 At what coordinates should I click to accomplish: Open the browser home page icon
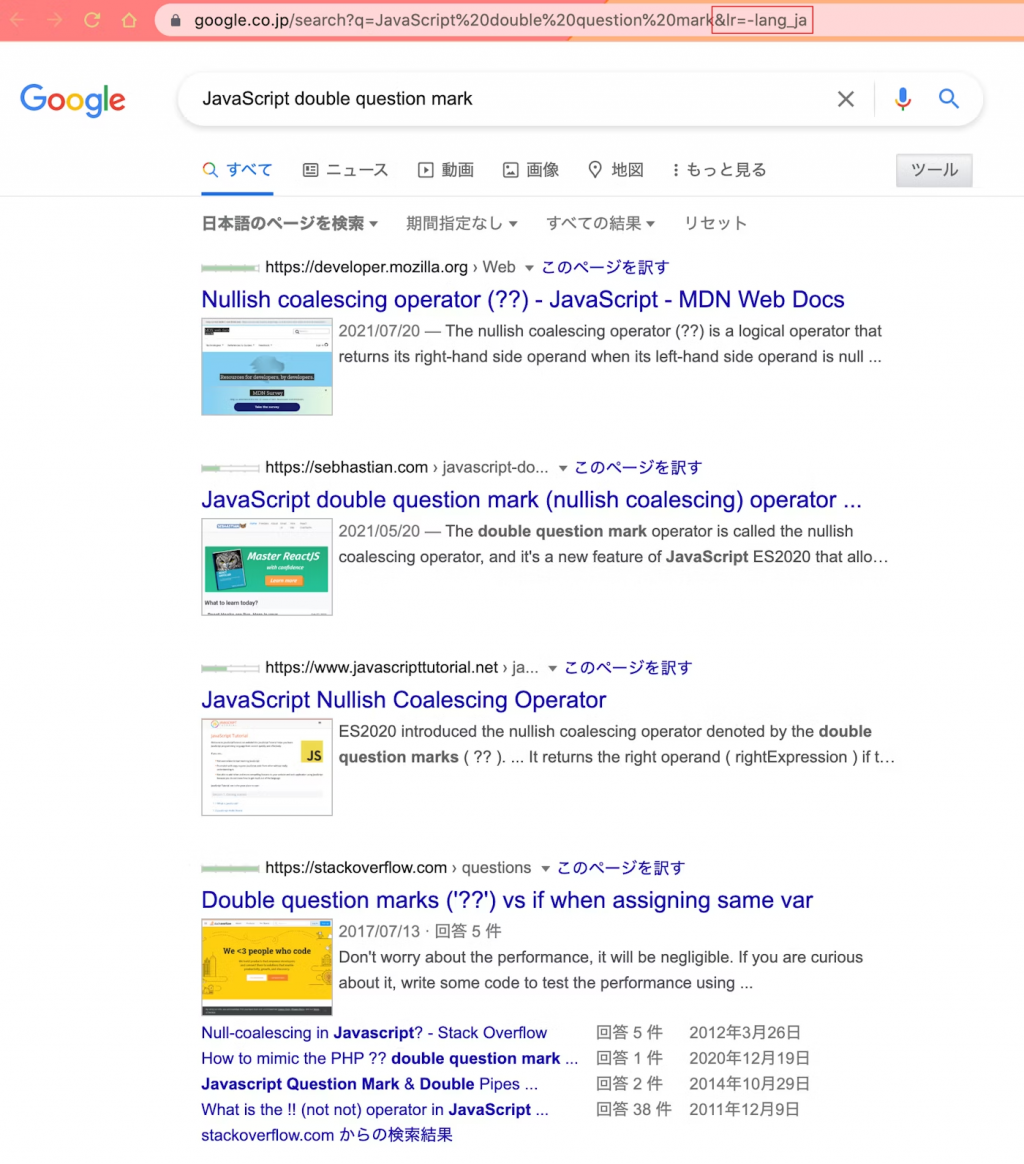[x=129, y=20]
